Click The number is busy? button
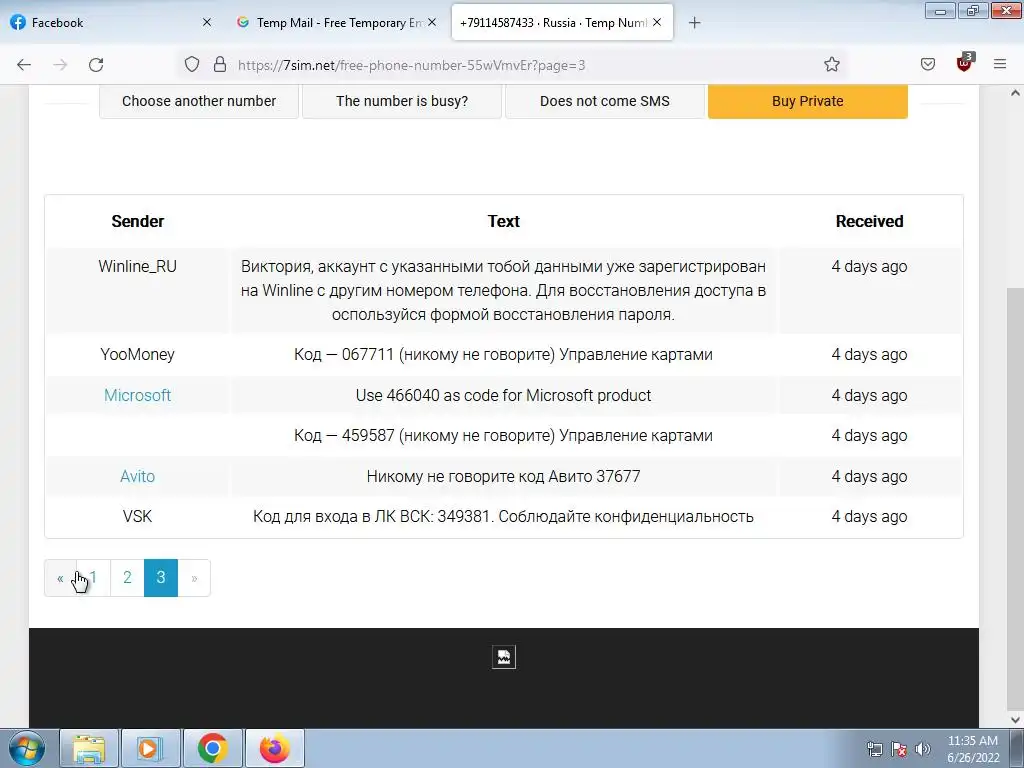 coord(402,101)
